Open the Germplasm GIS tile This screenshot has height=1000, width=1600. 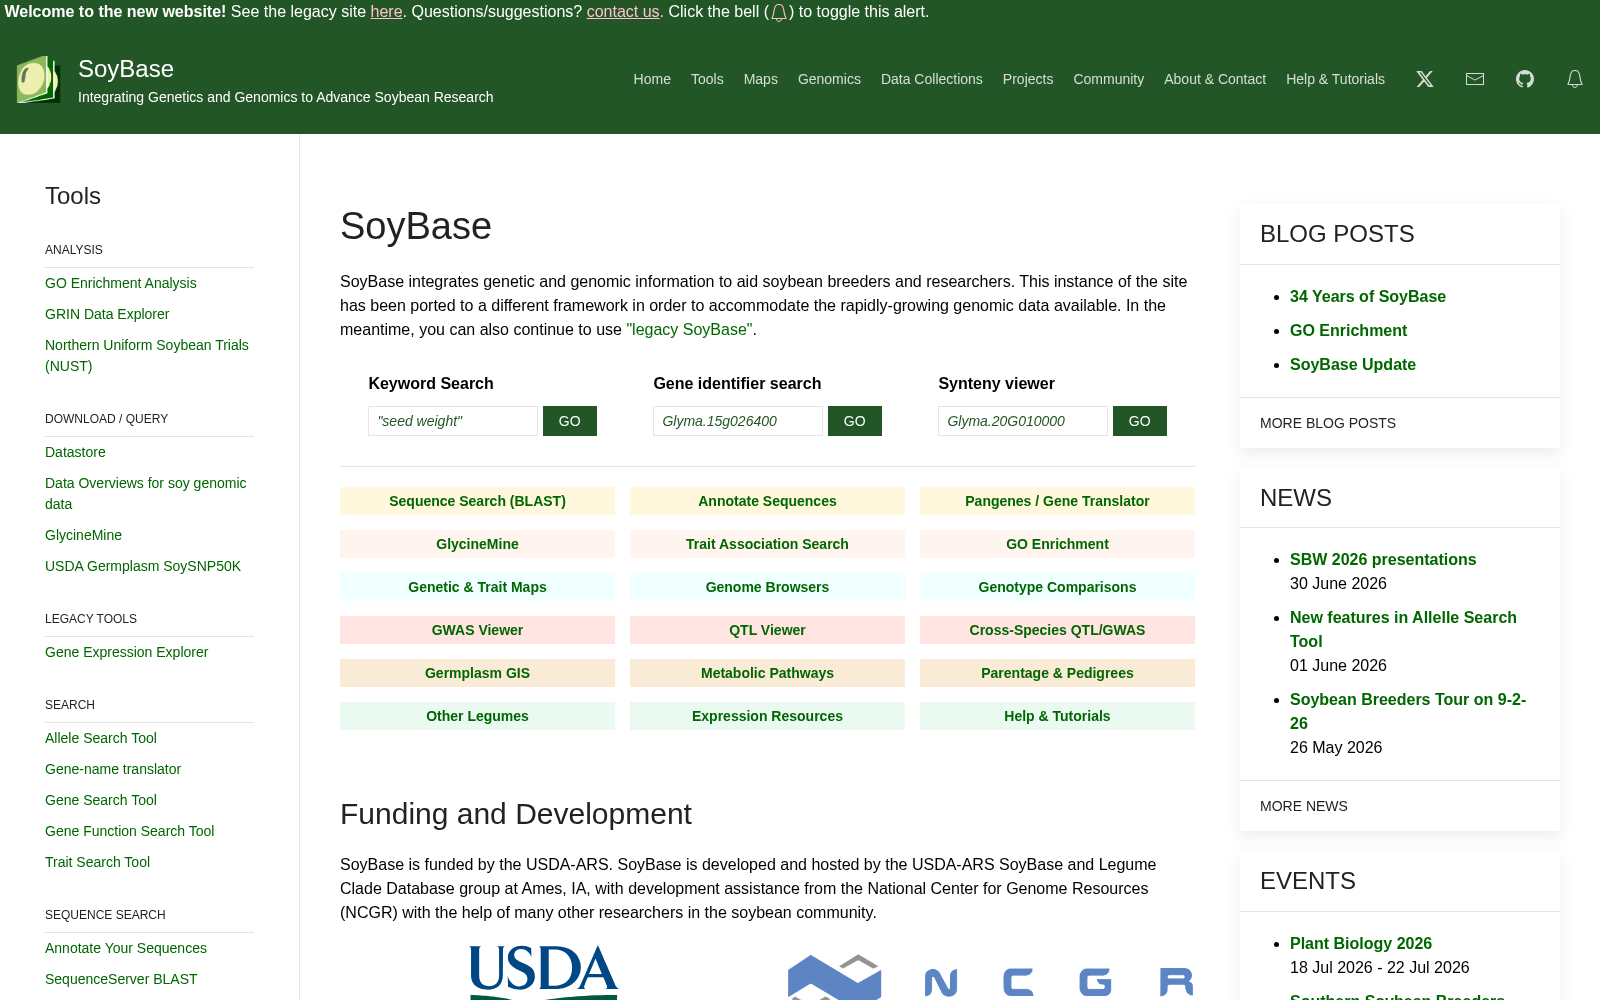click(477, 673)
